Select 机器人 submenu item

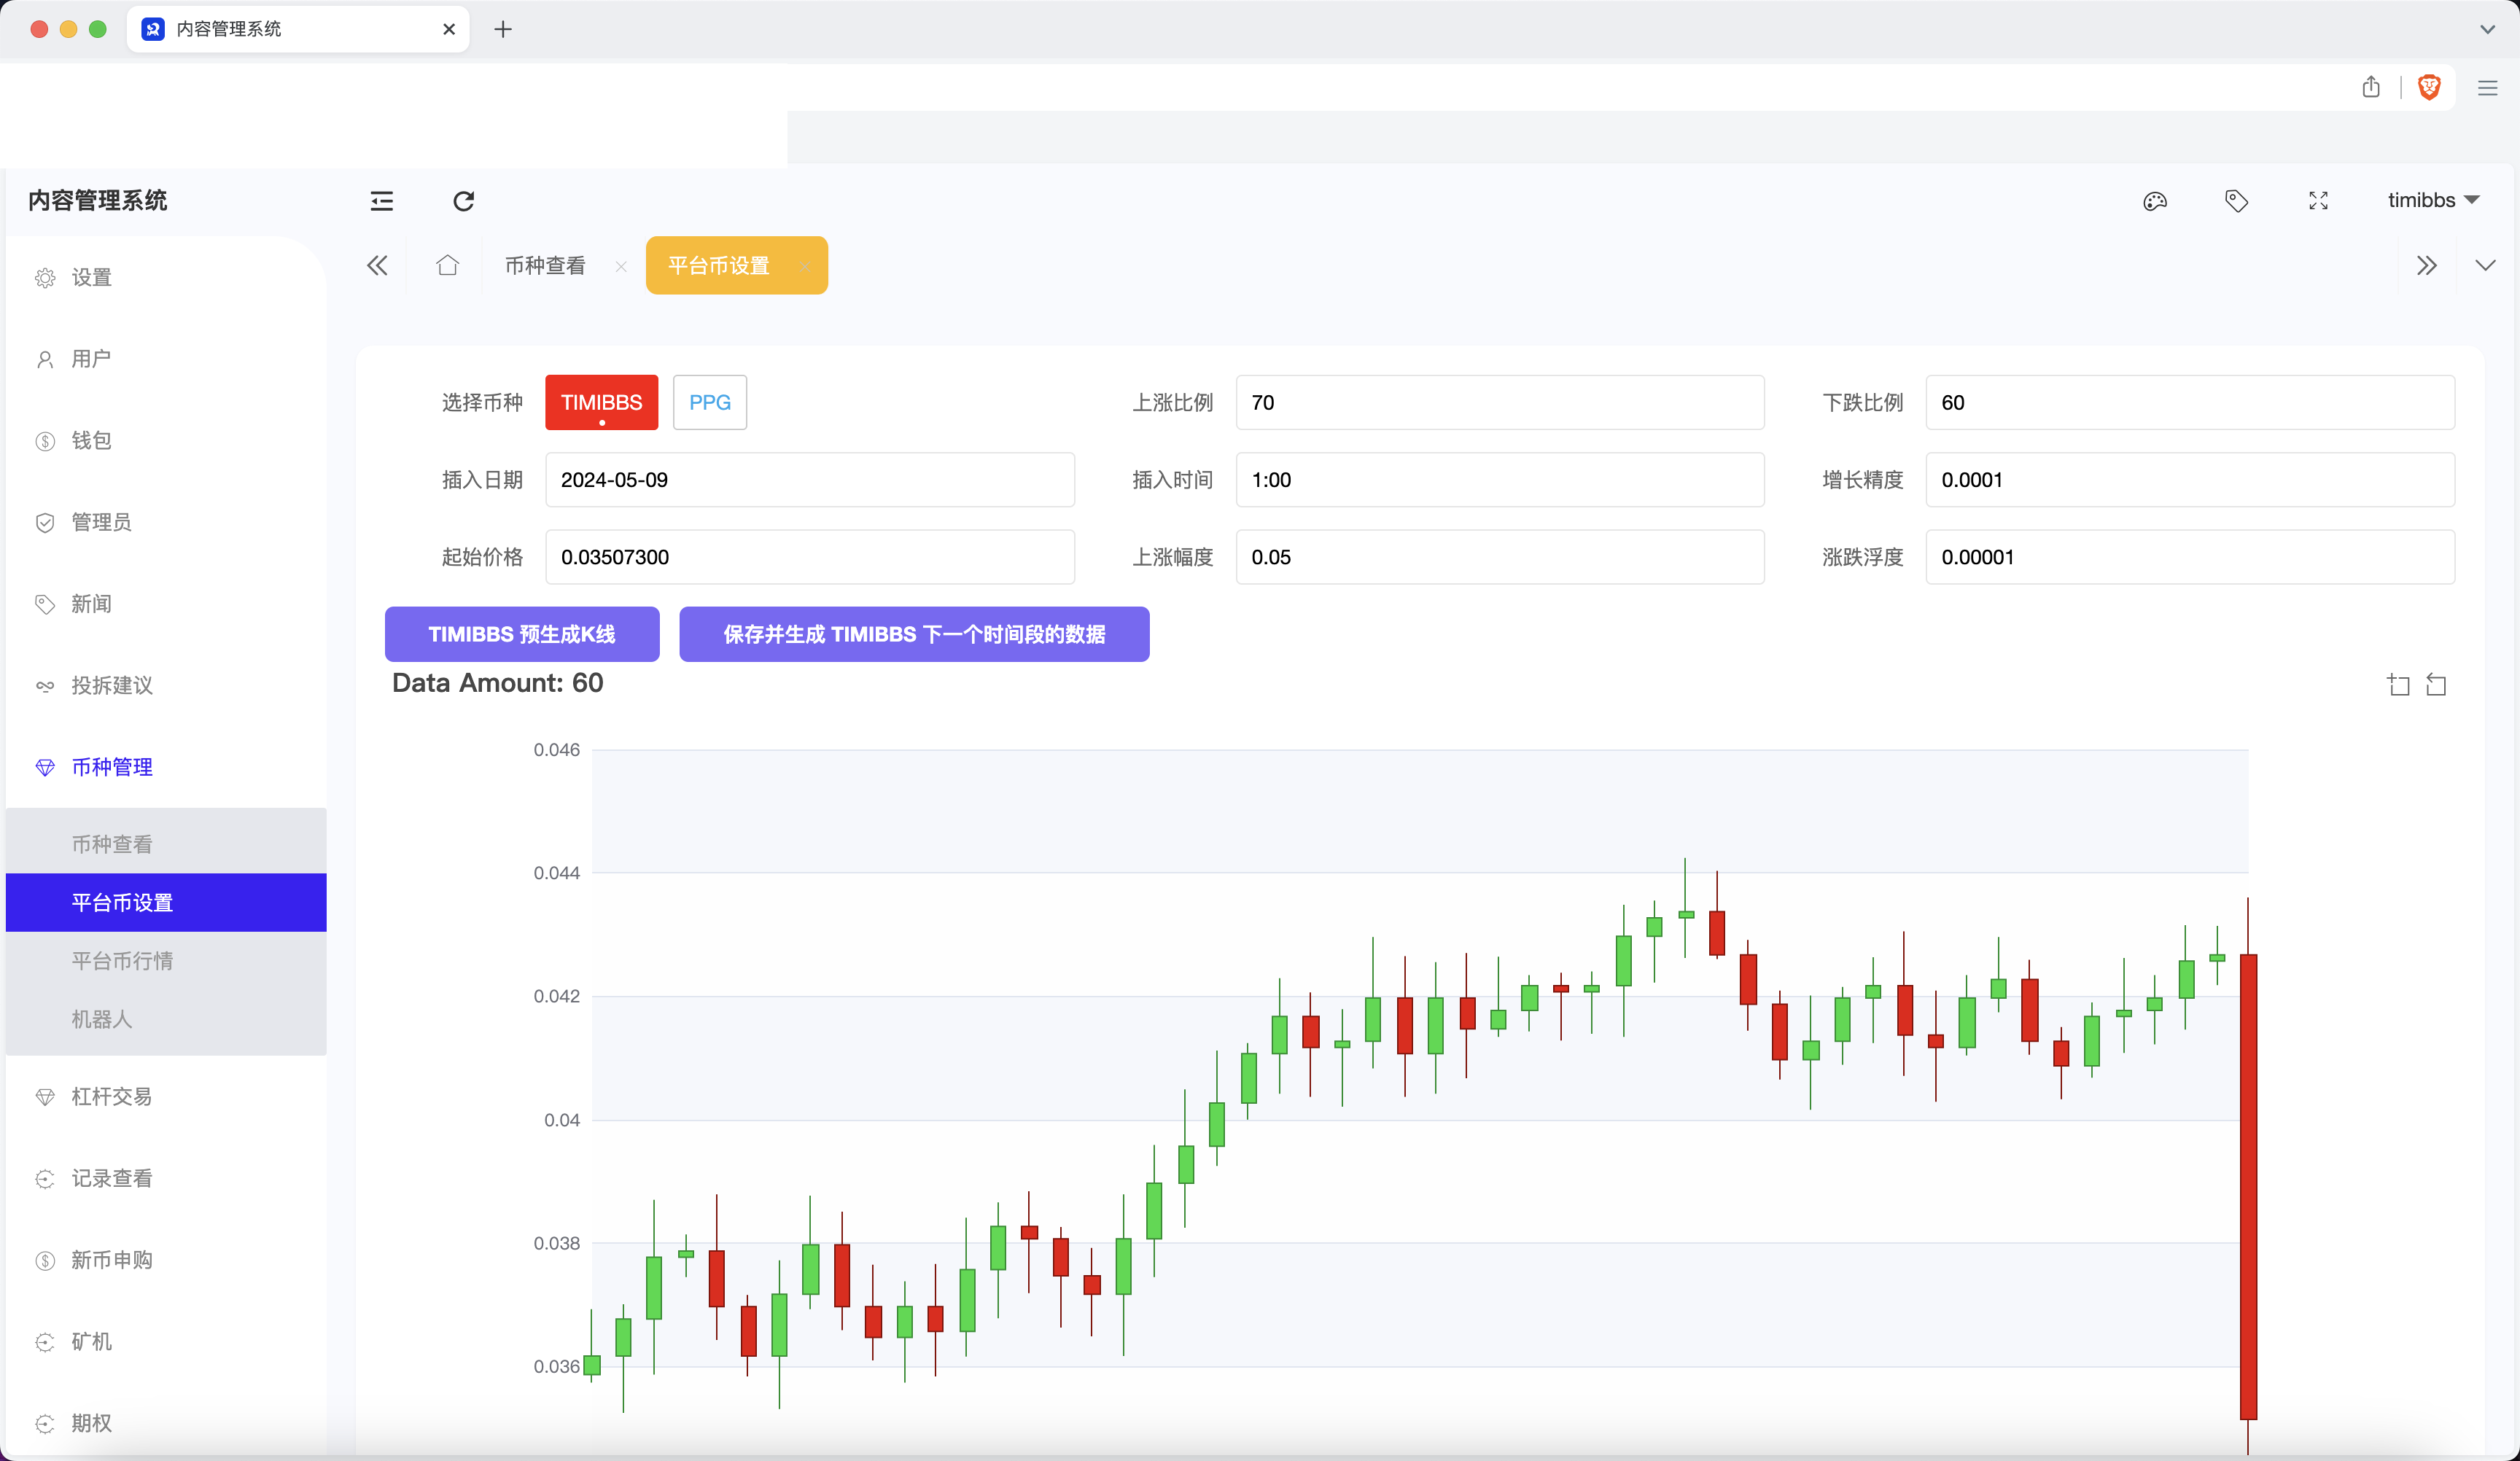166,1019
